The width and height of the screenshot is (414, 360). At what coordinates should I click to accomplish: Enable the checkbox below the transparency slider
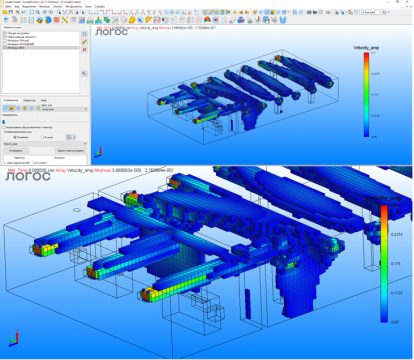tap(4, 127)
